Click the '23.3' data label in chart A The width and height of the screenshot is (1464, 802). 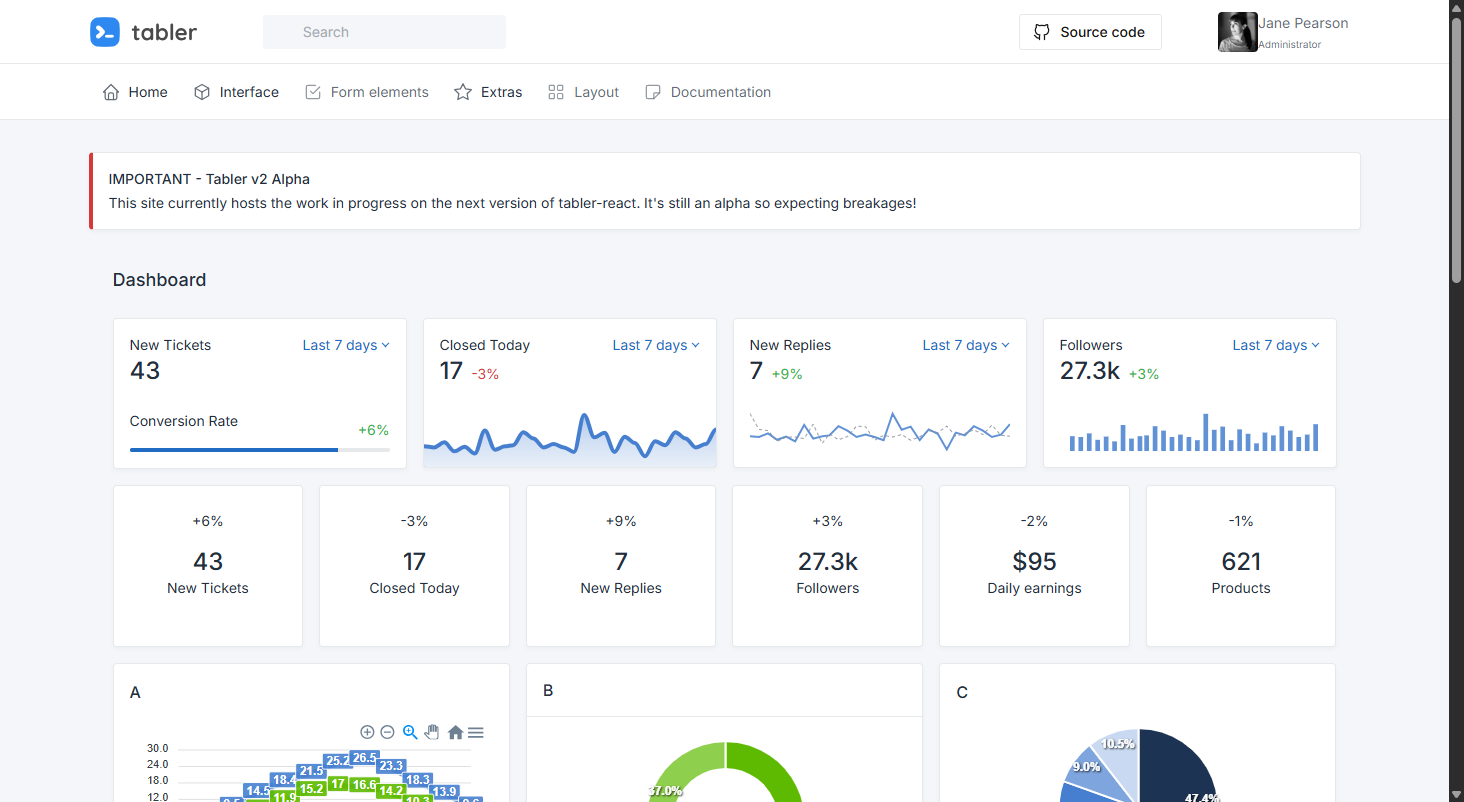coord(391,766)
